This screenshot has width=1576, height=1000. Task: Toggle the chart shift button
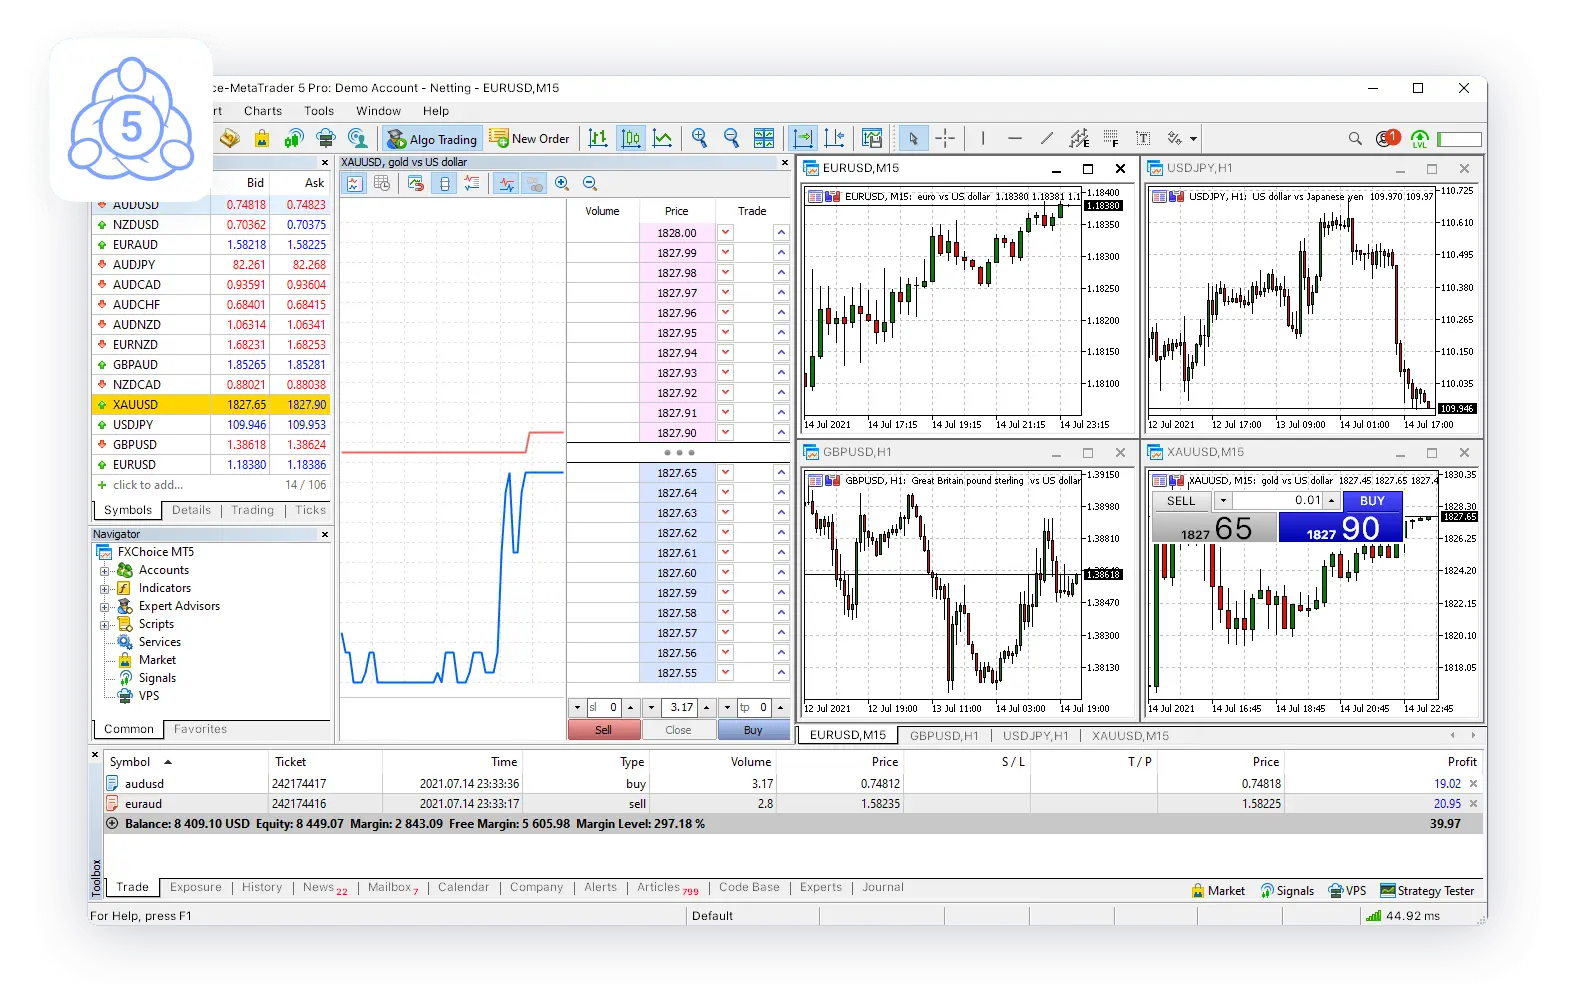tap(835, 139)
